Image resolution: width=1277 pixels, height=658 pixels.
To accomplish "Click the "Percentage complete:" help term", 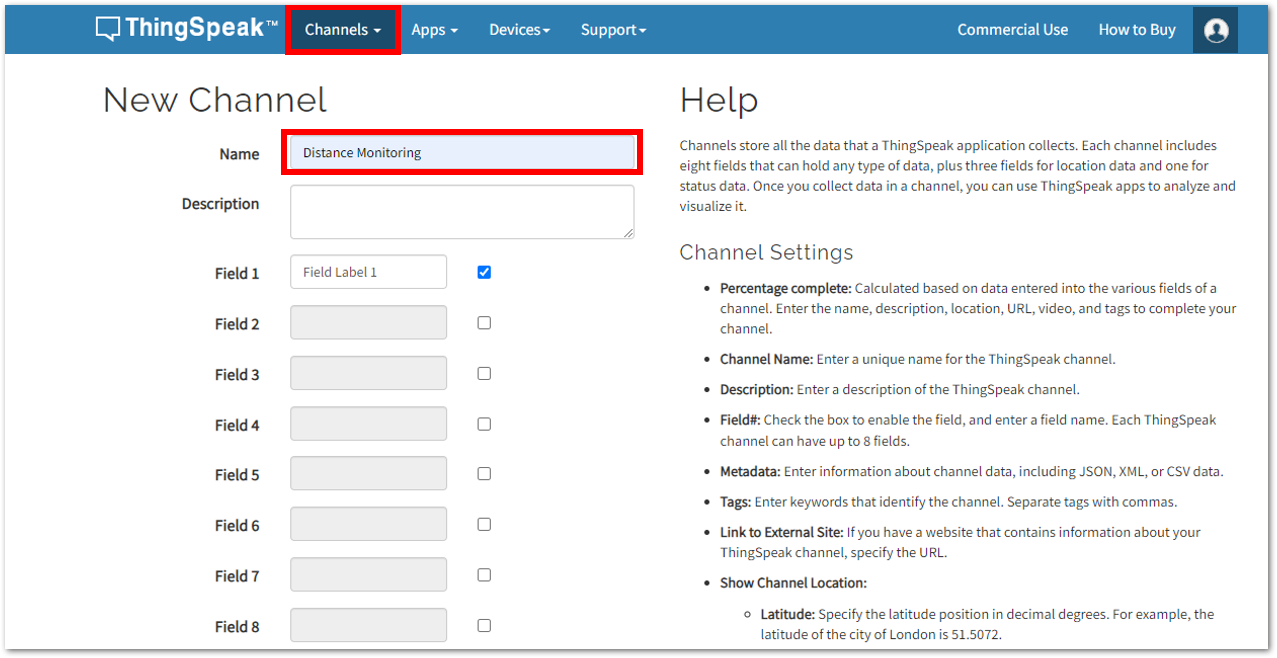I will (x=785, y=288).
